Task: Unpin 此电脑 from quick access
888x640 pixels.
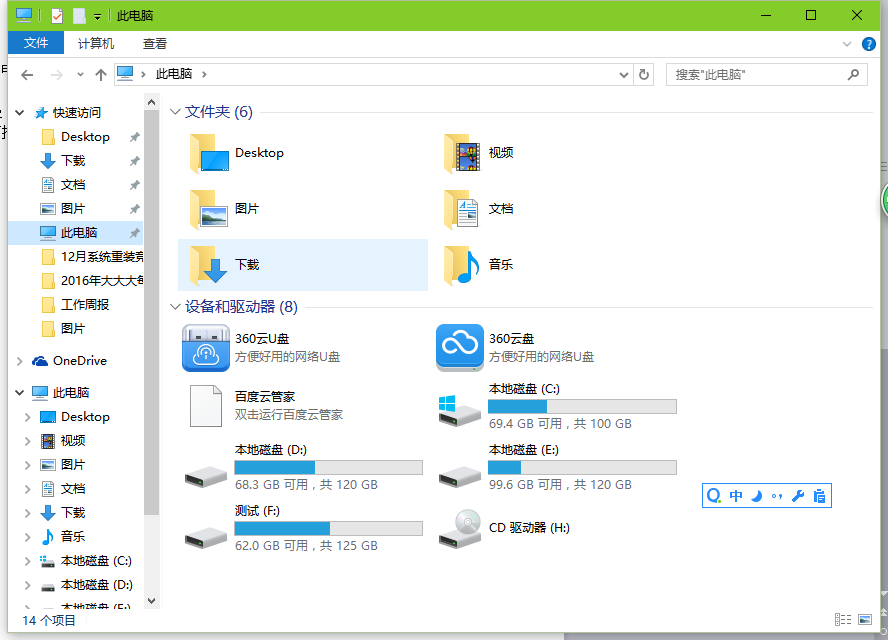Action: tap(134, 233)
